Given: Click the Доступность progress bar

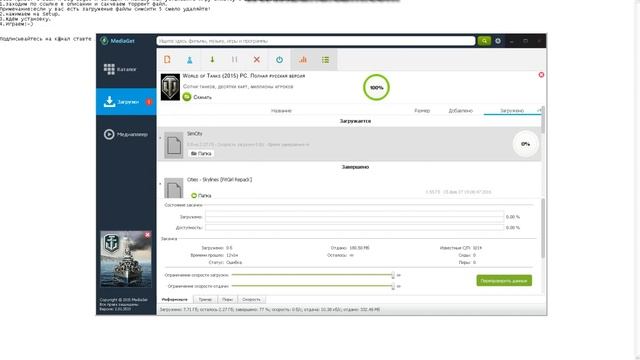Looking at the screenshot, I should (354, 228).
